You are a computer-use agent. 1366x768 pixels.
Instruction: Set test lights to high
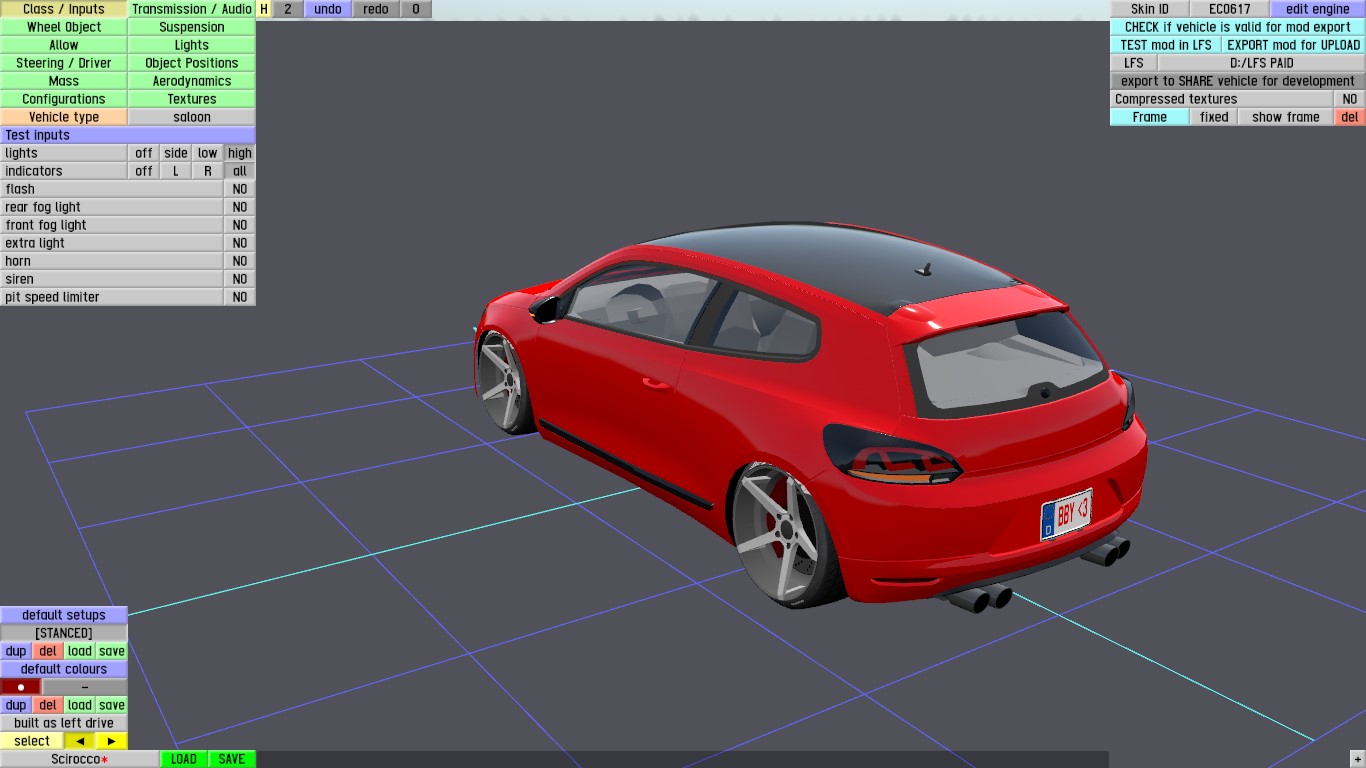coord(240,153)
